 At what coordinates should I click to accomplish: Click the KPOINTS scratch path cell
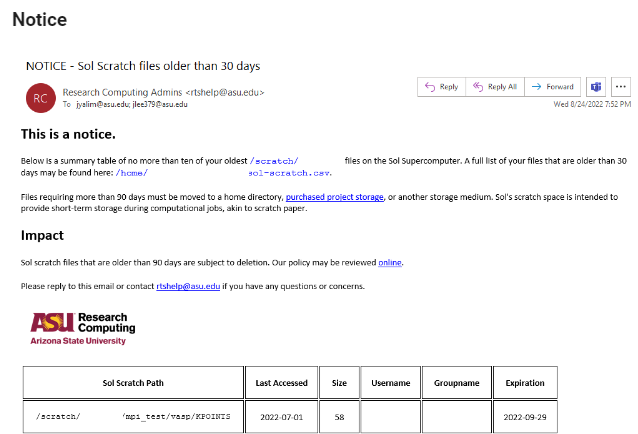133,416
